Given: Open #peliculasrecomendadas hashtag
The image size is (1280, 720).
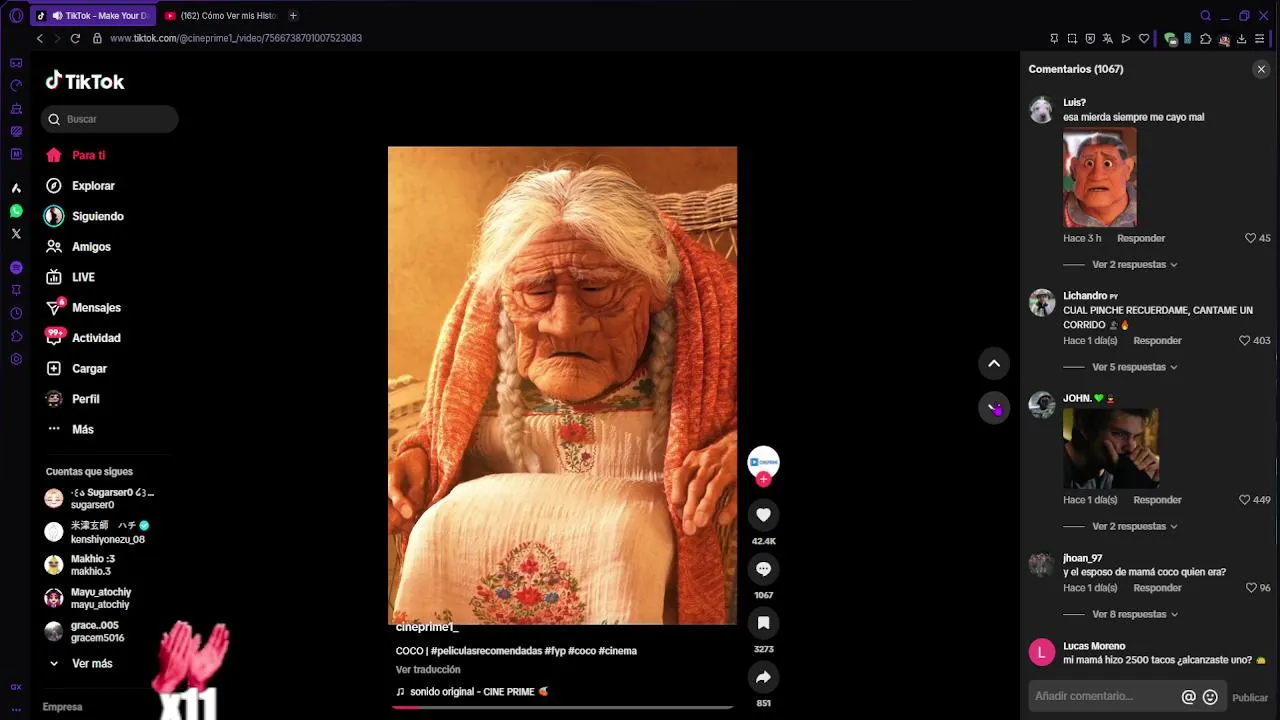Looking at the screenshot, I should [x=486, y=651].
